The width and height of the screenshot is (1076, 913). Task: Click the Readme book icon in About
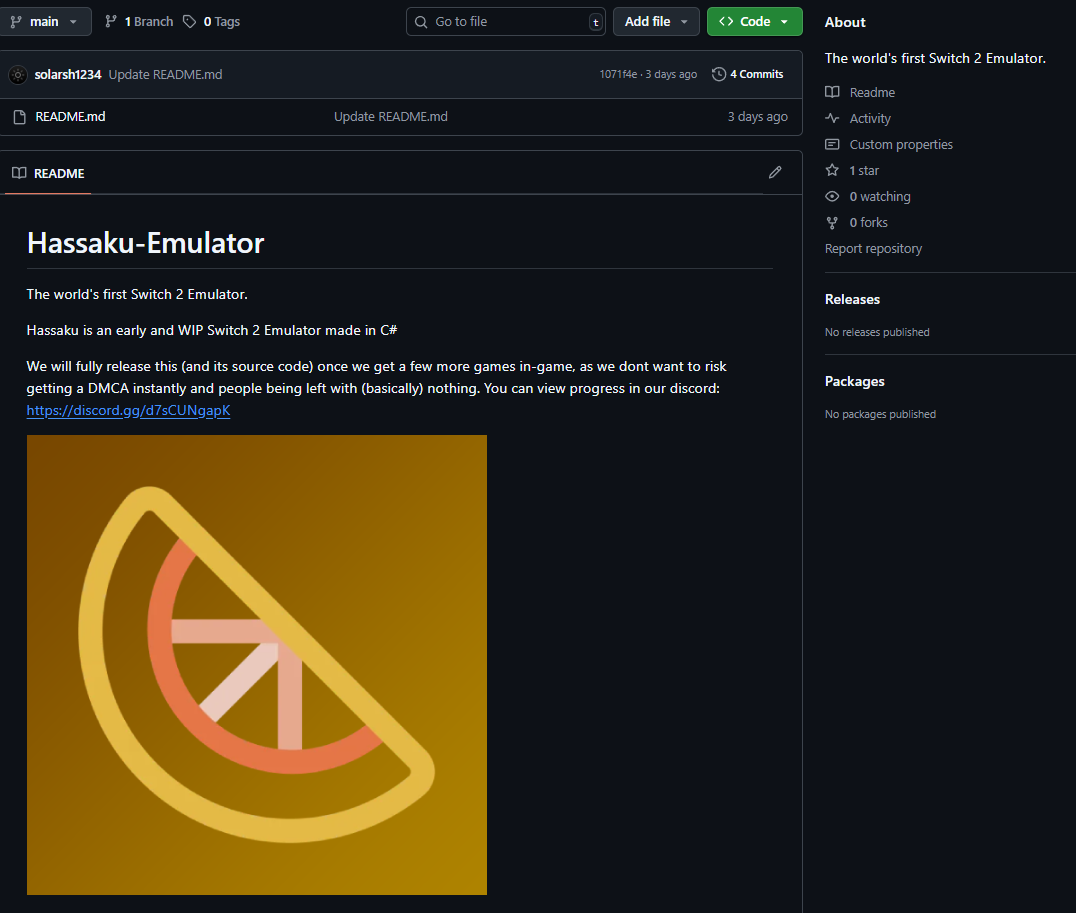coord(832,92)
